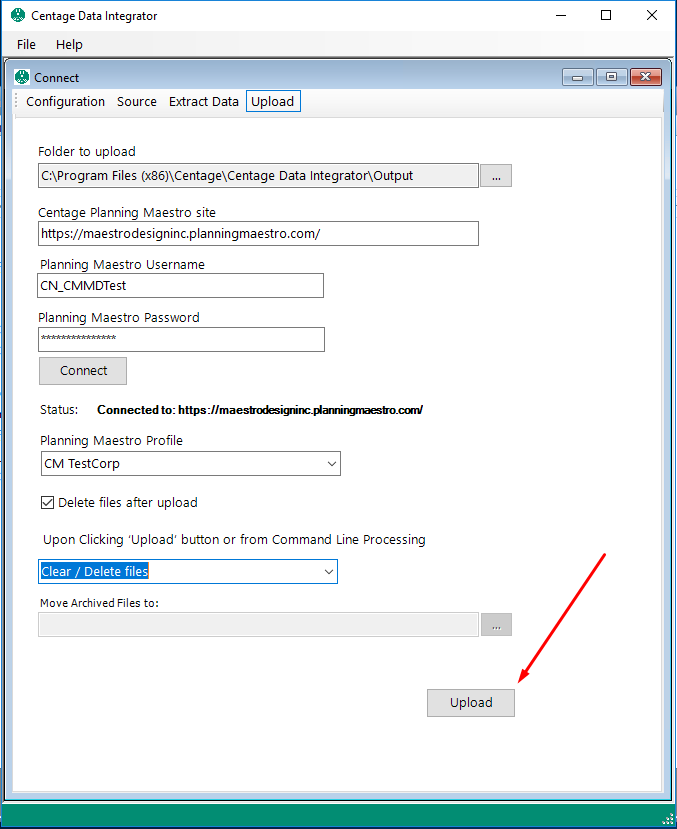
Task: Focus the Planning Maestro Username field
Action: coord(181,285)
